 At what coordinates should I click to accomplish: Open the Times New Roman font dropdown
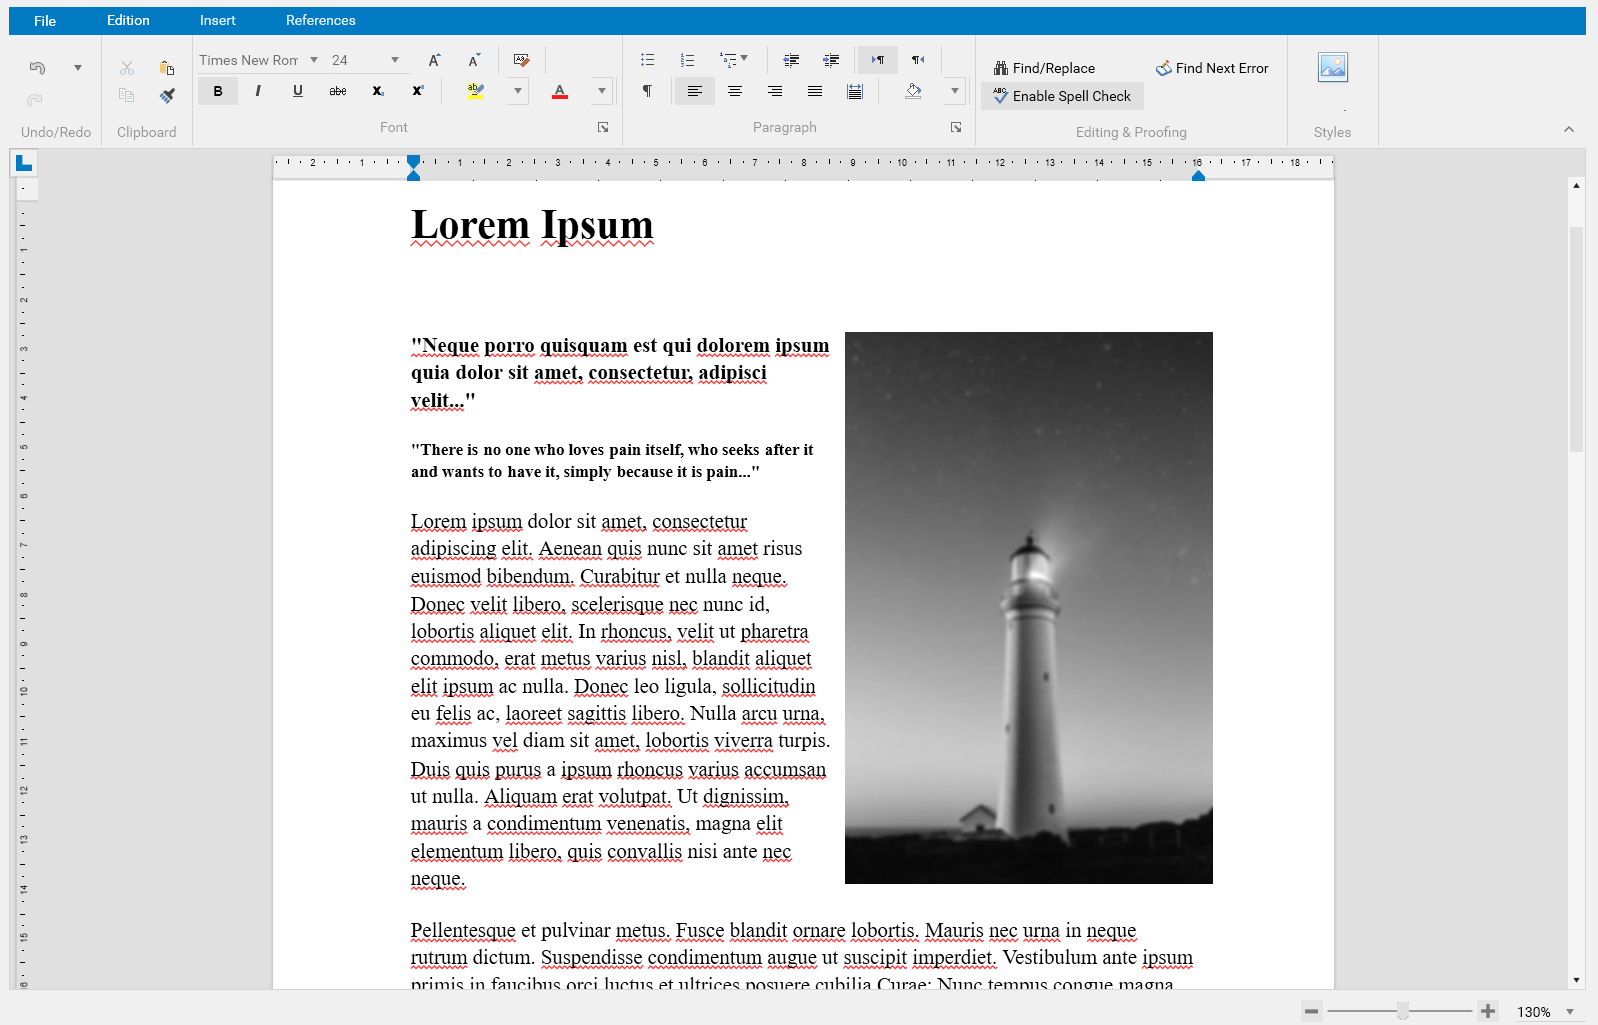[x=314, y=60]
